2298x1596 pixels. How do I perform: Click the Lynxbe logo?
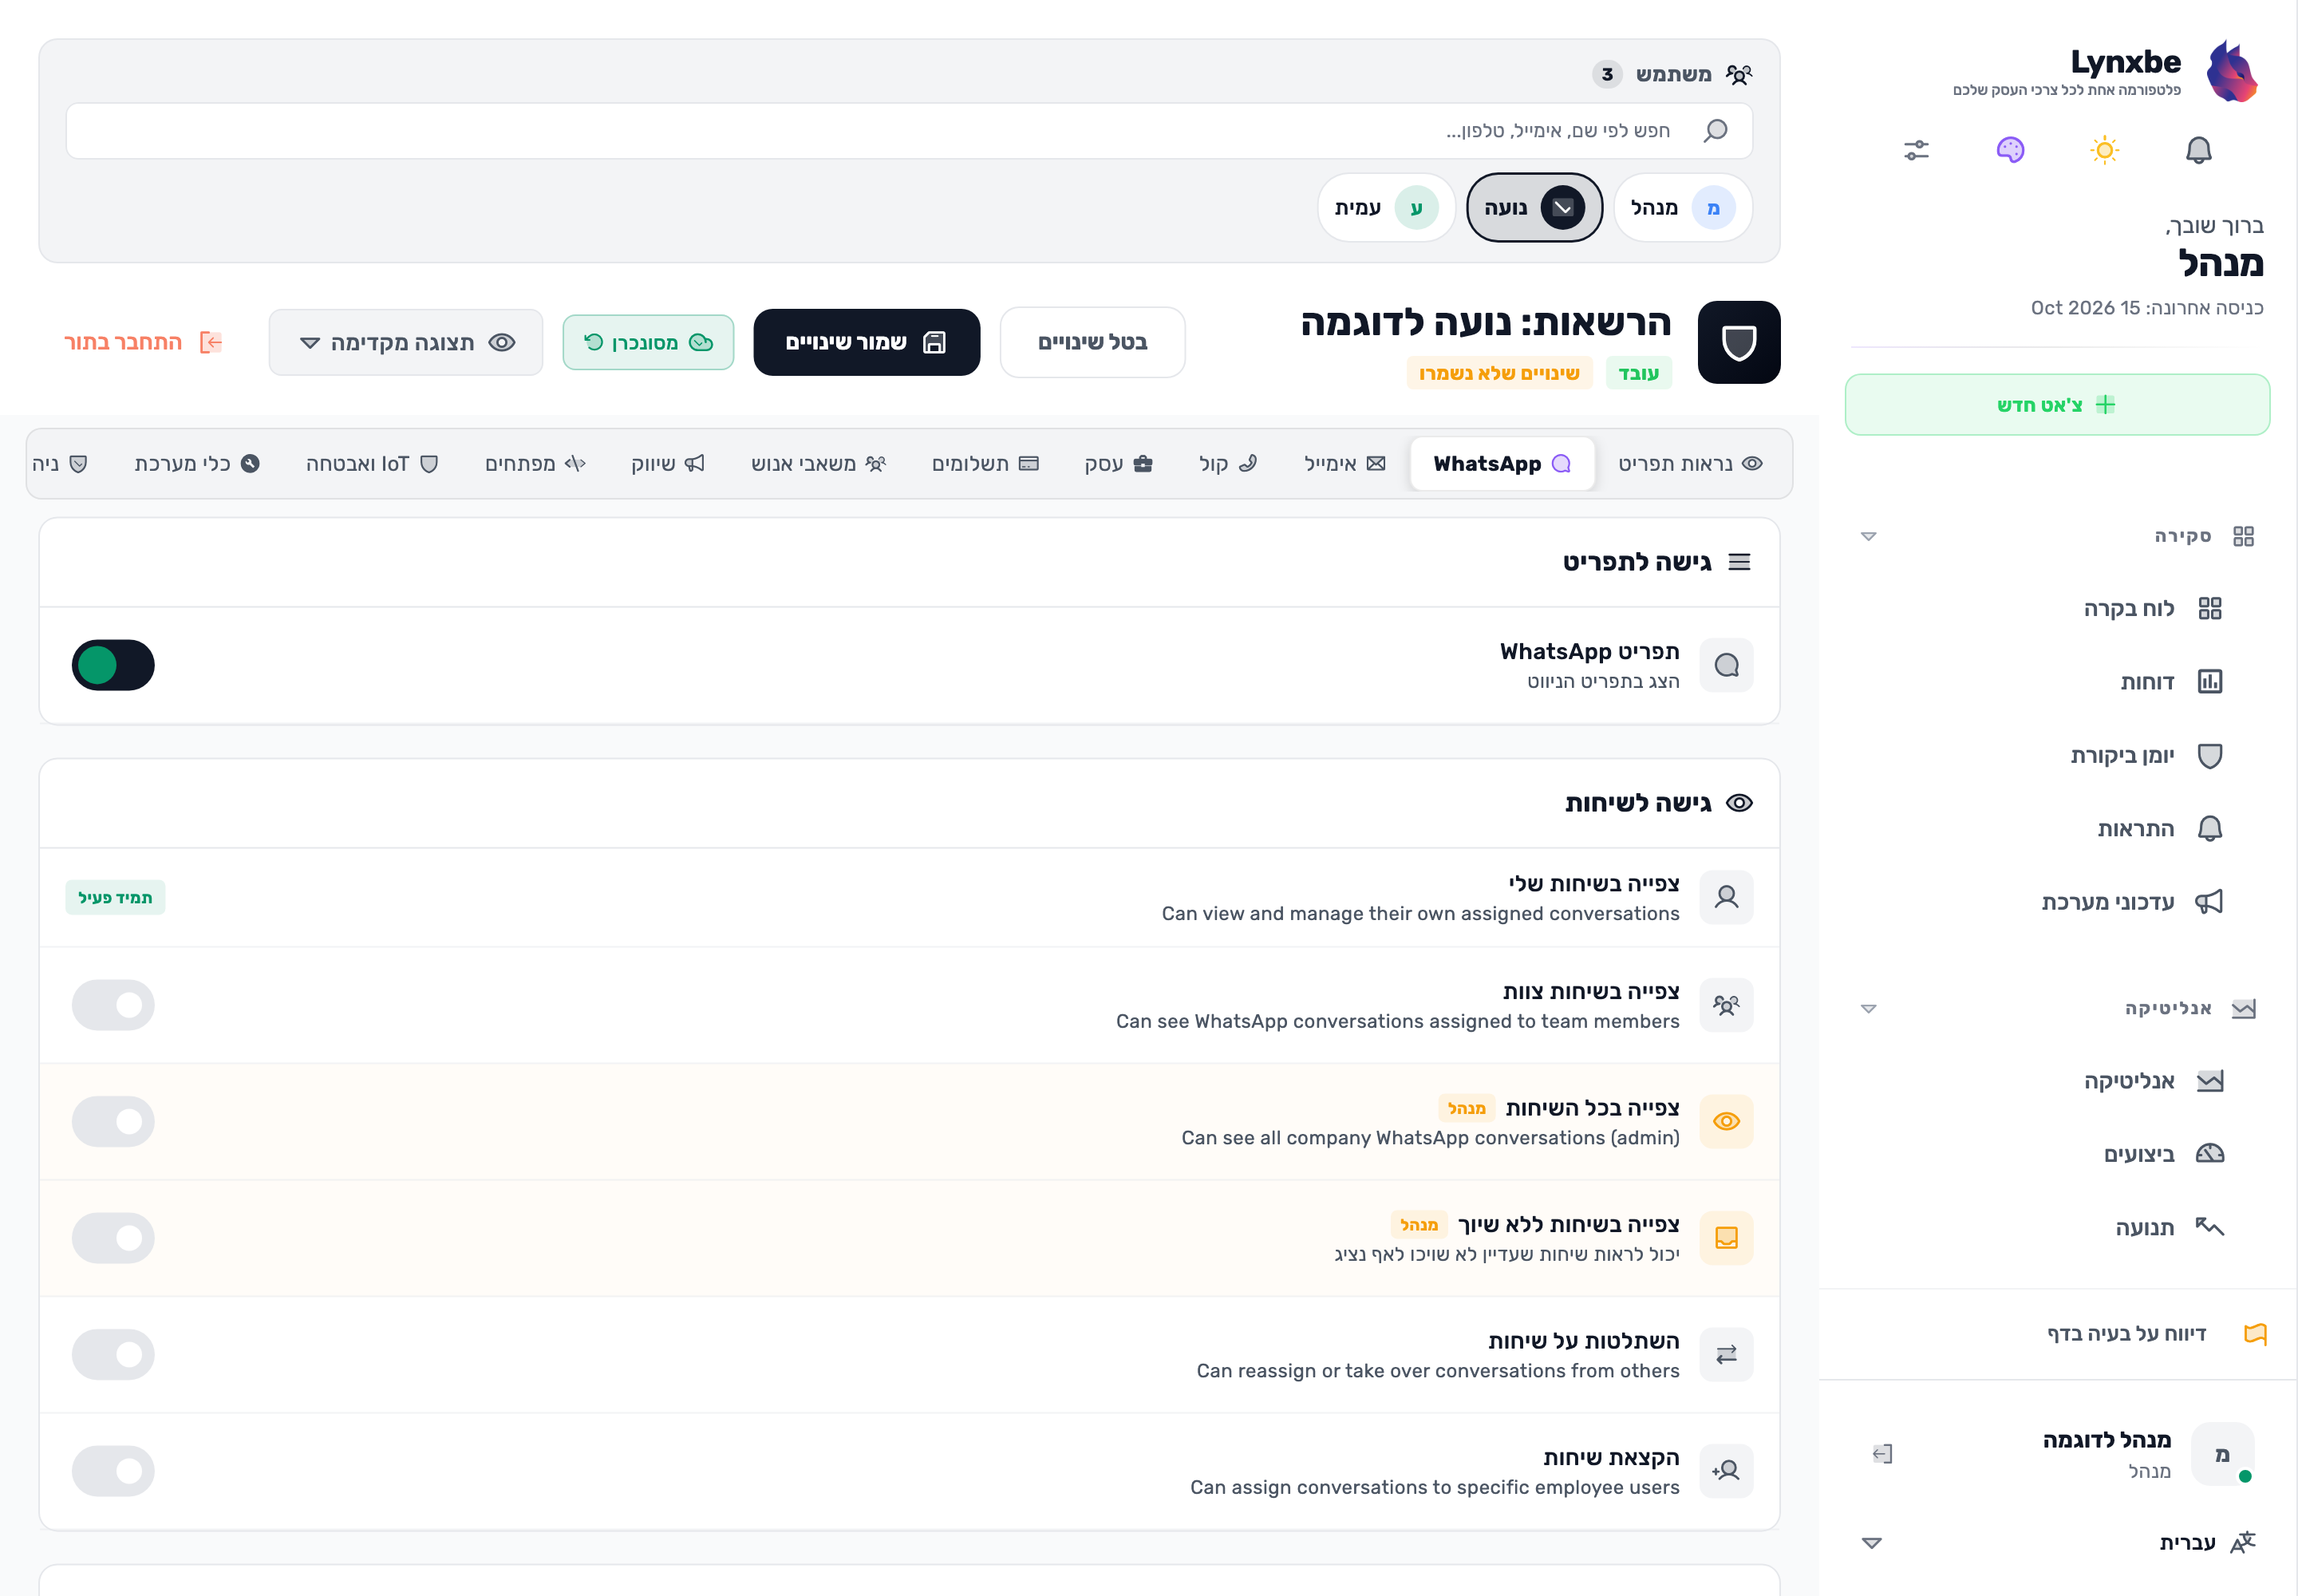pos(2232,71)
